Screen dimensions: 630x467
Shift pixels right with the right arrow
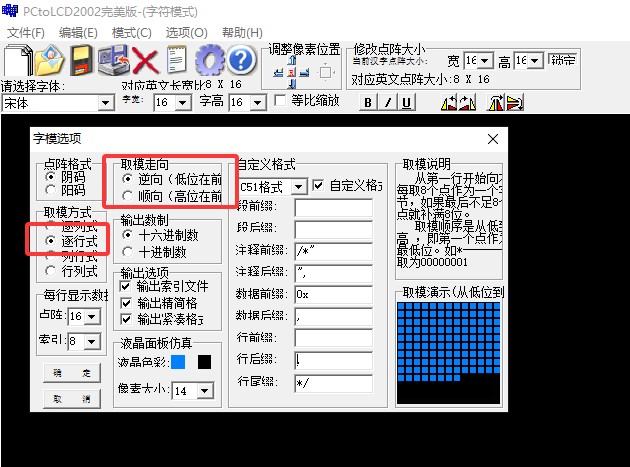305,73
